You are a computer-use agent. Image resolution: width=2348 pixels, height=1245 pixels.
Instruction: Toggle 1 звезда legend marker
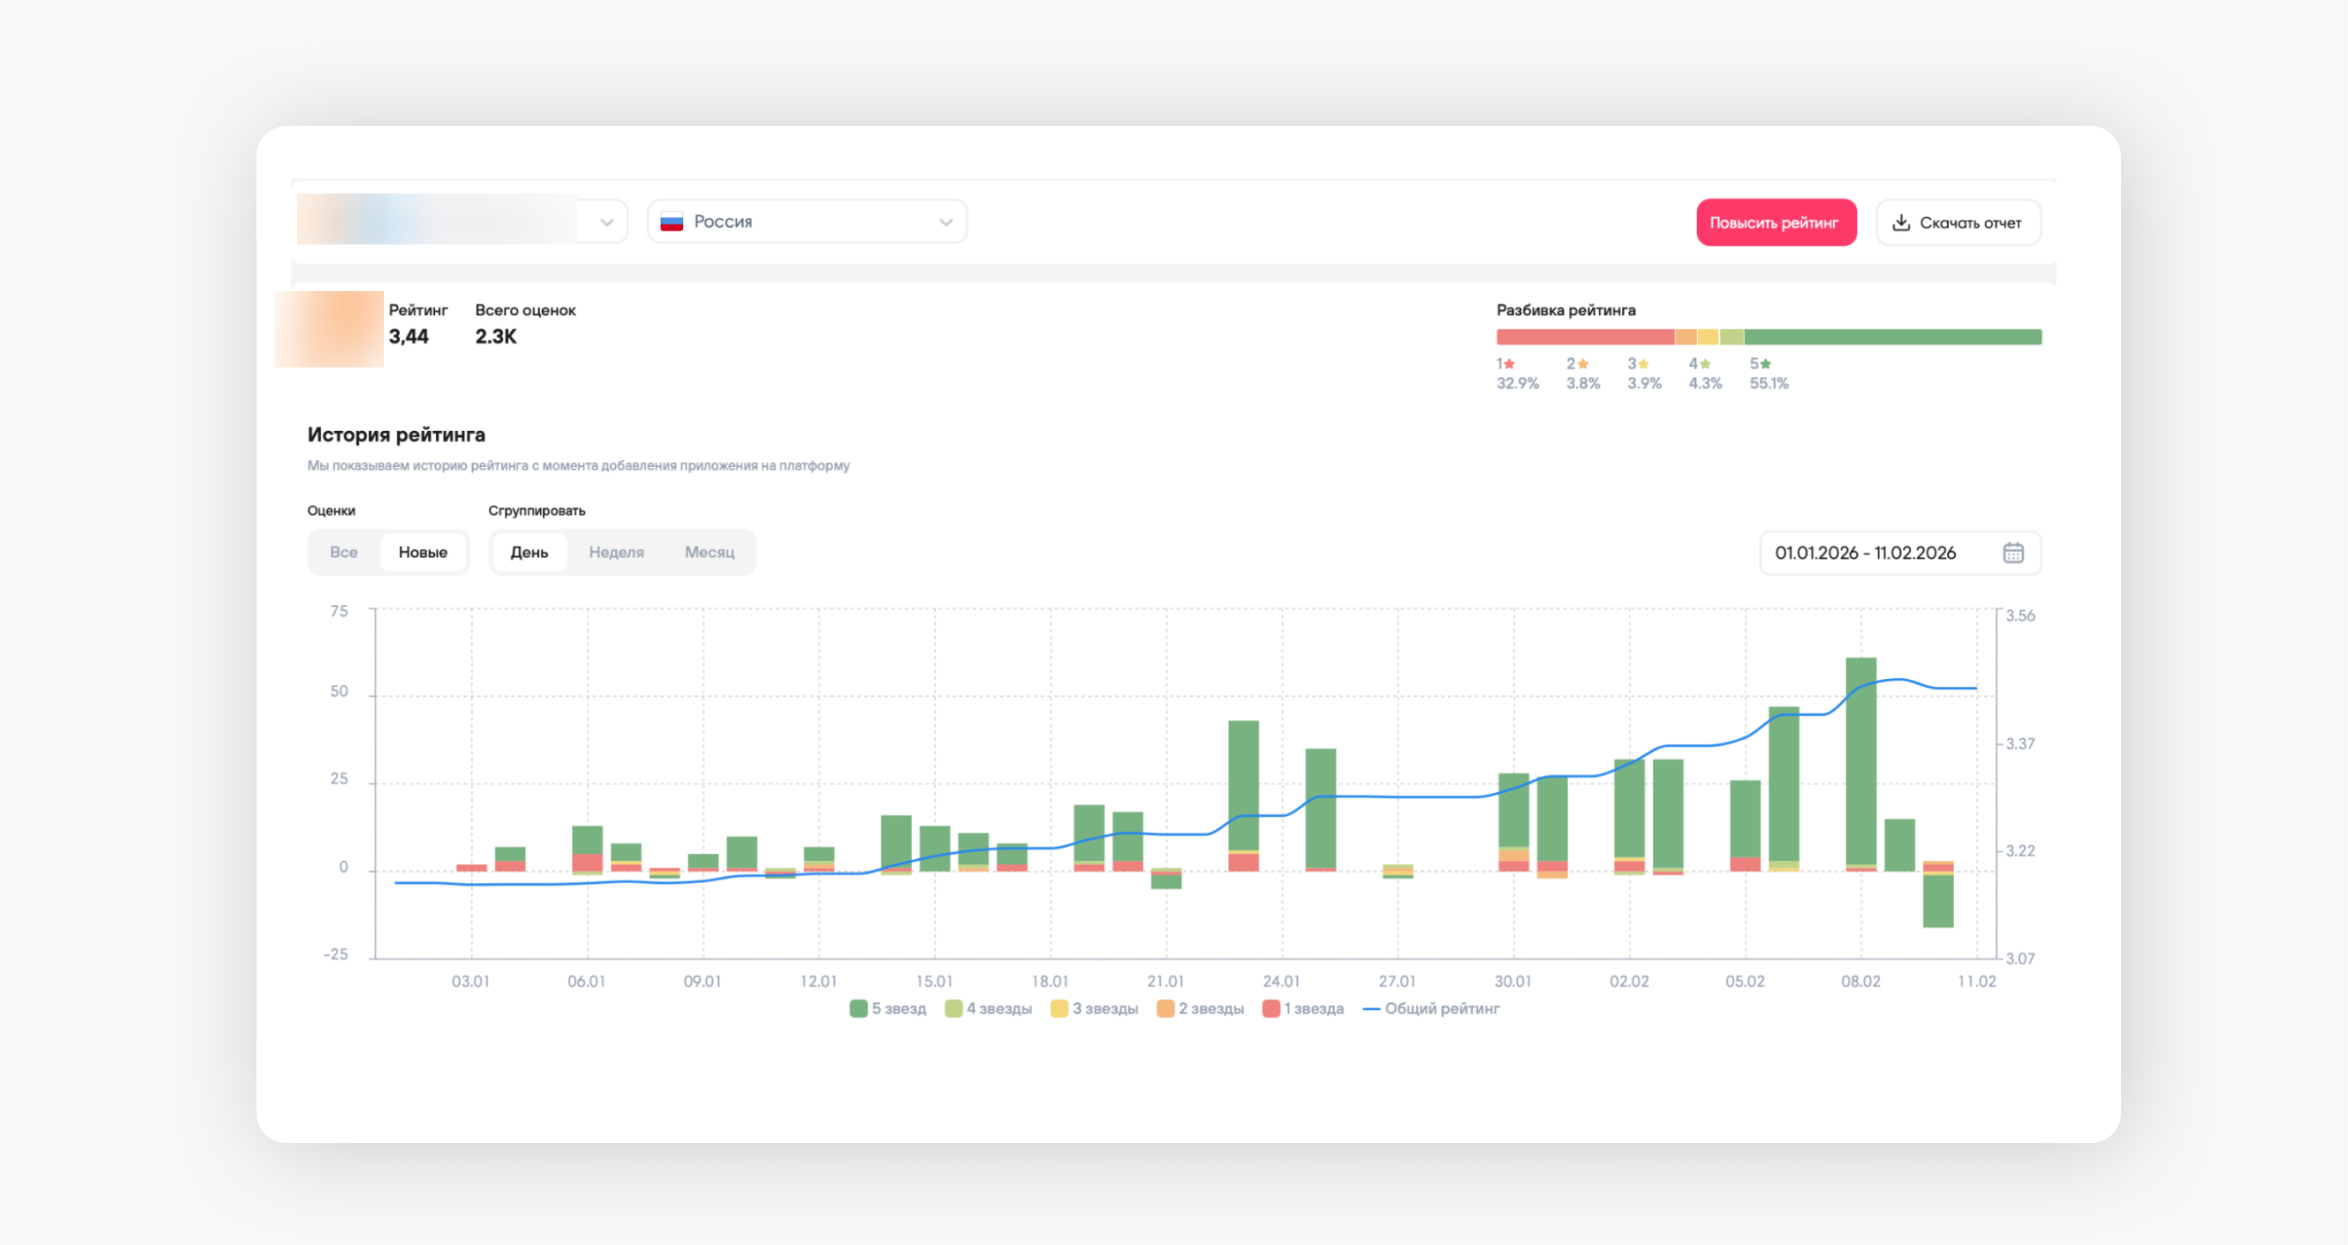coord(1271,1009)
